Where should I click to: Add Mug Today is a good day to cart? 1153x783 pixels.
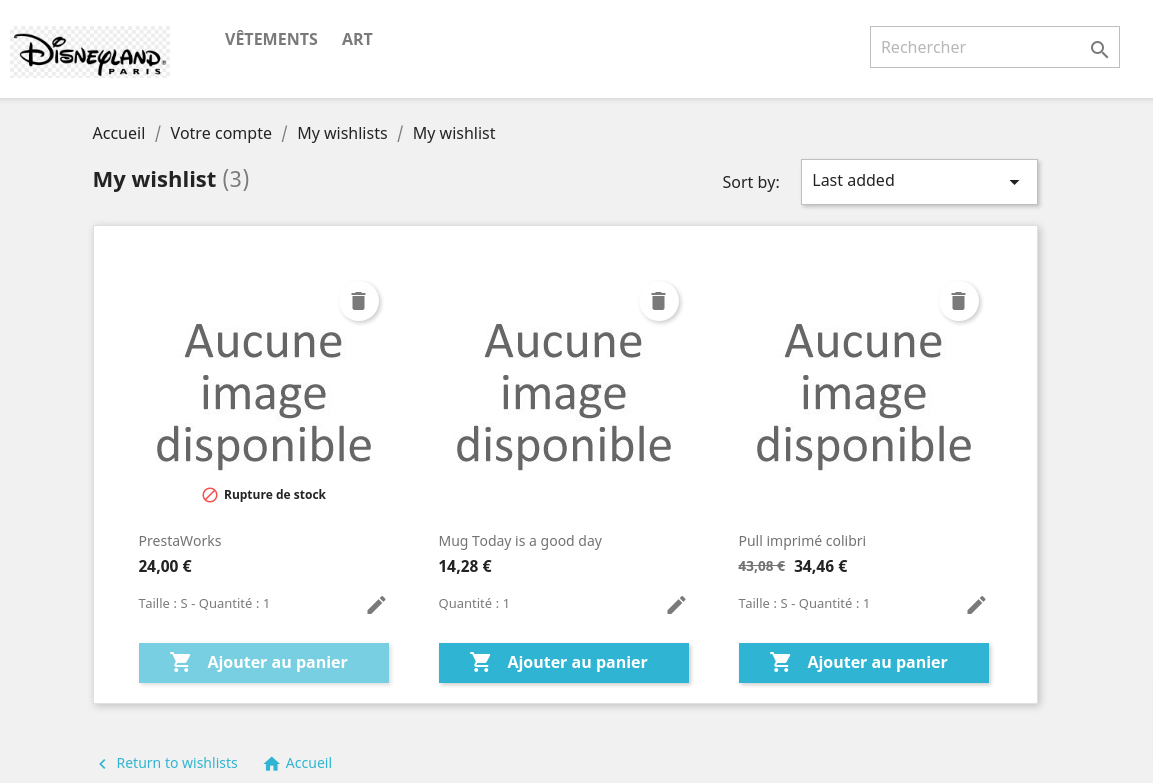[564, 662]
